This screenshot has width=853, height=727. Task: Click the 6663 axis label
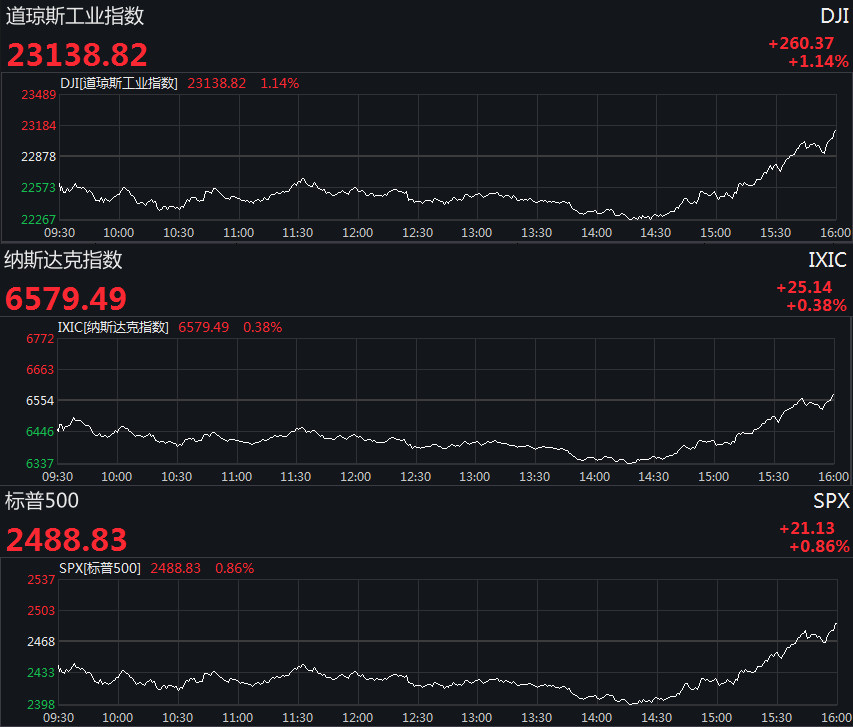[x=40, y=369]
